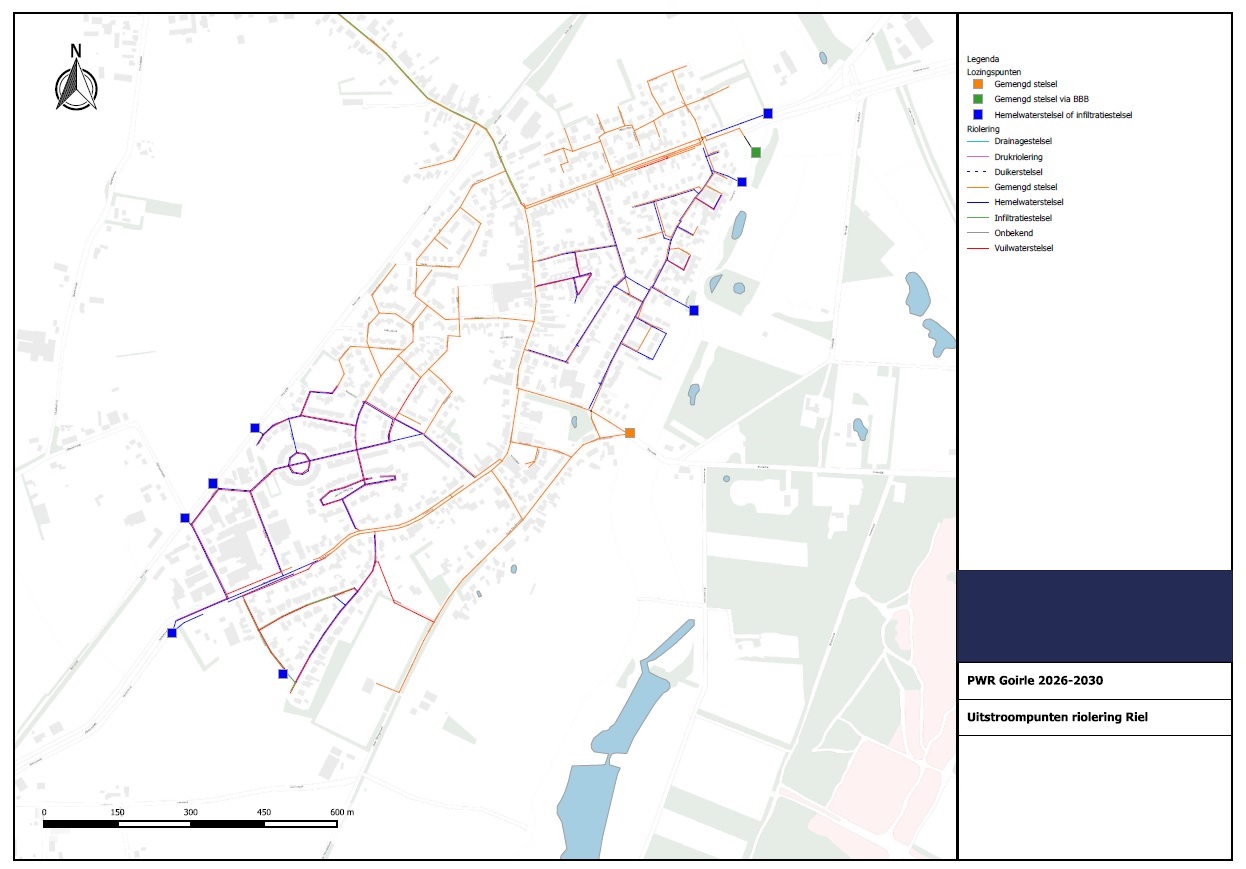Image resolution: width=1246 pixels, height=869 pixels.
Task: Click the '150' scale bar label
Action: [x=118, y=812]
